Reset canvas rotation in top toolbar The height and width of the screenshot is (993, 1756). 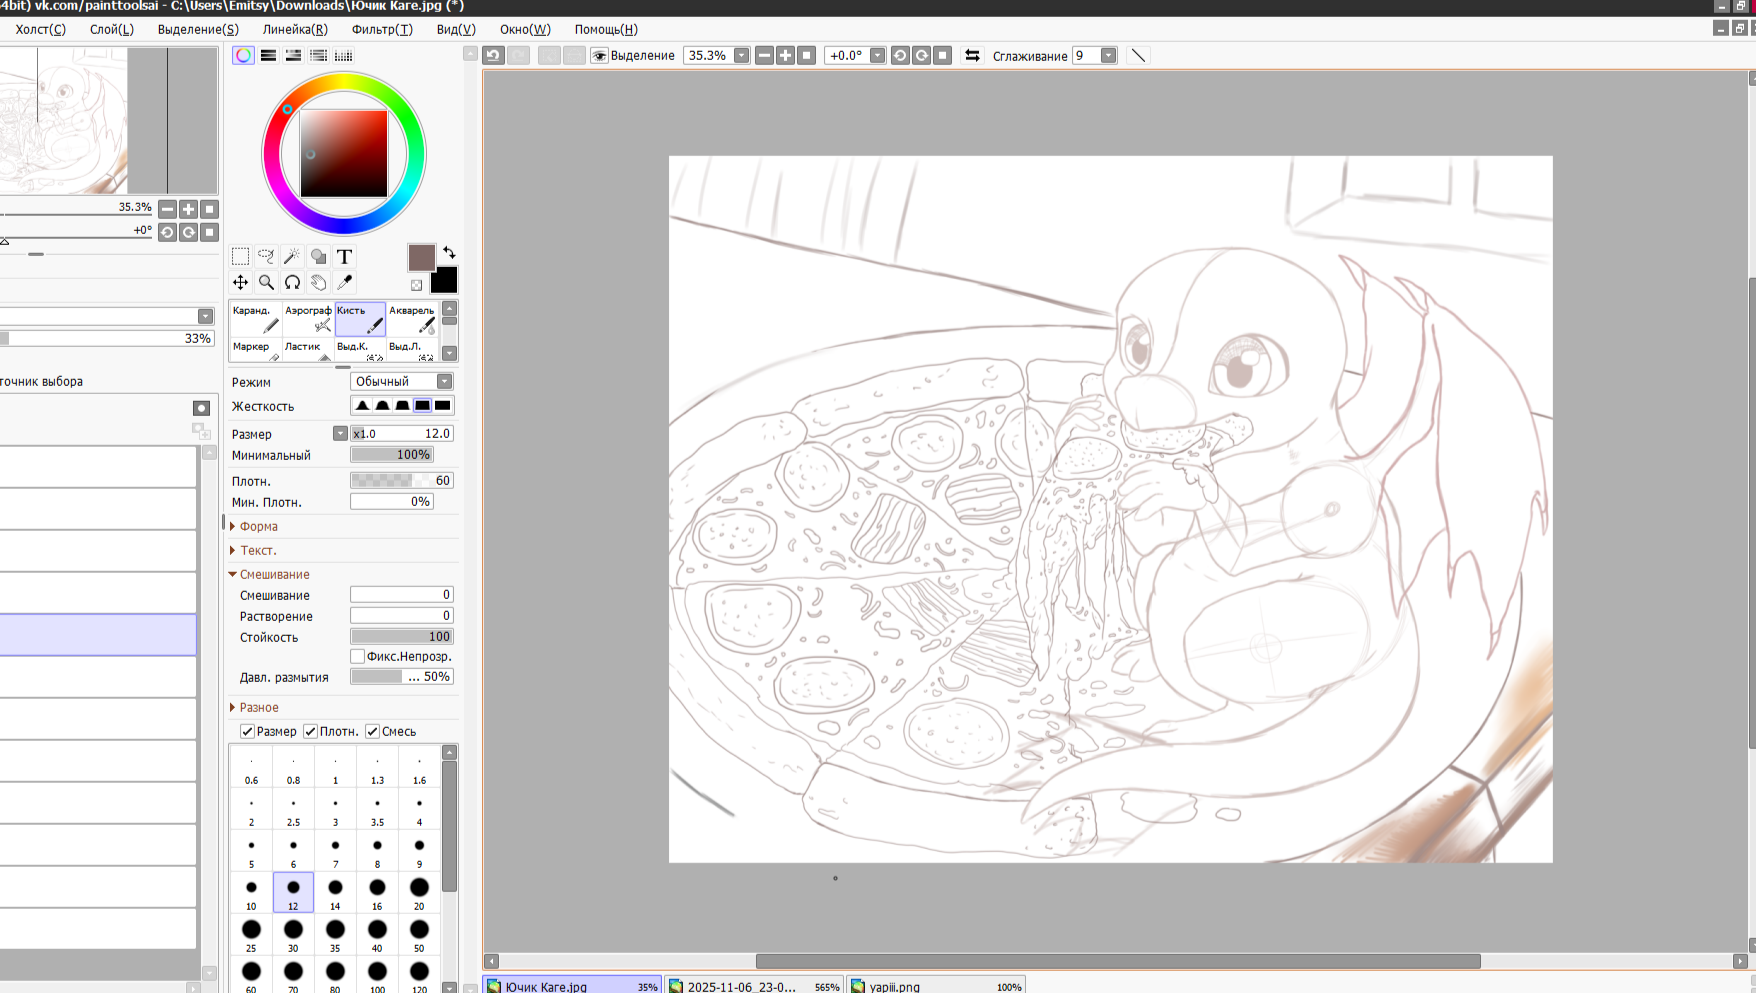(942, 56)
